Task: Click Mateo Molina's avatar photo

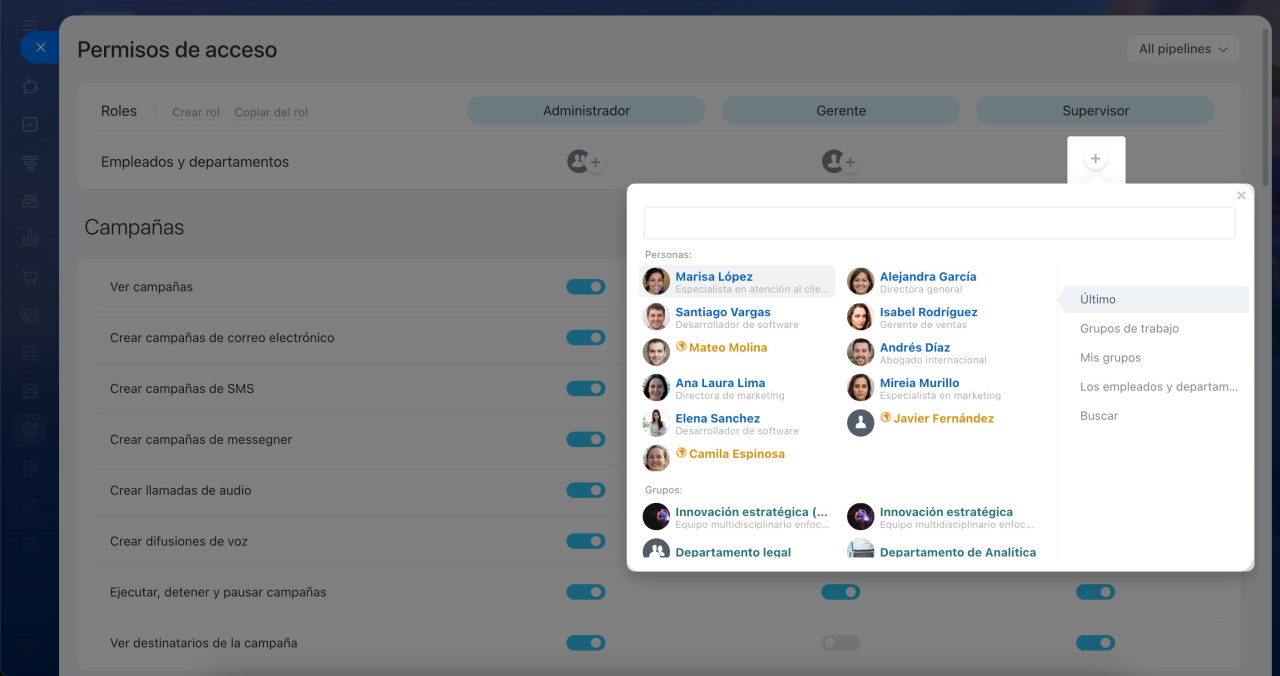Action: pyautogui.click(x=656, y=352)
